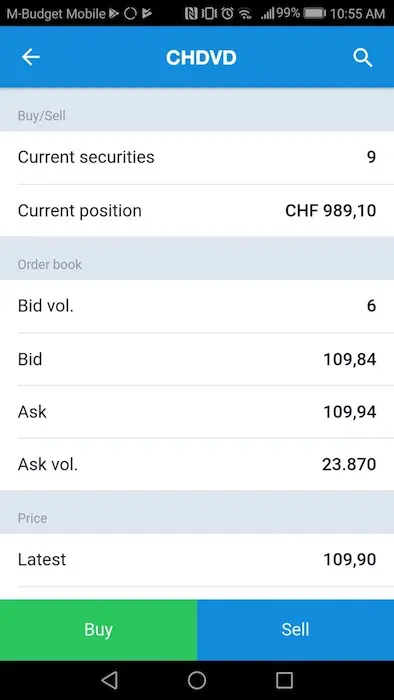The height and width of the screenshot is (700, 394).
Task: Tap the back arrow in header
Action: (31, 57)
